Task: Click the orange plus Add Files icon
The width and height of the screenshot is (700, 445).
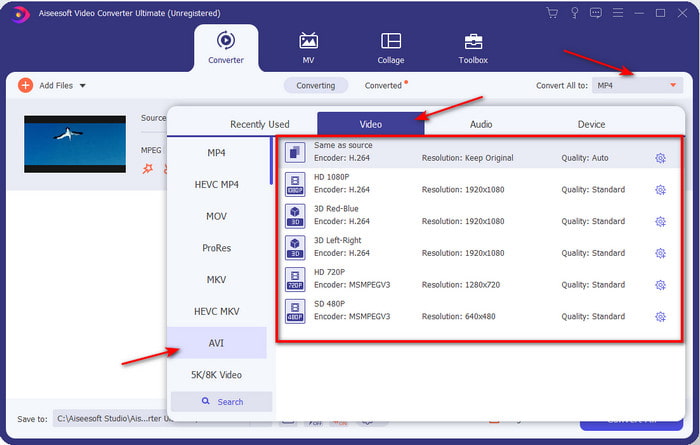Action: tap(25, 85)
